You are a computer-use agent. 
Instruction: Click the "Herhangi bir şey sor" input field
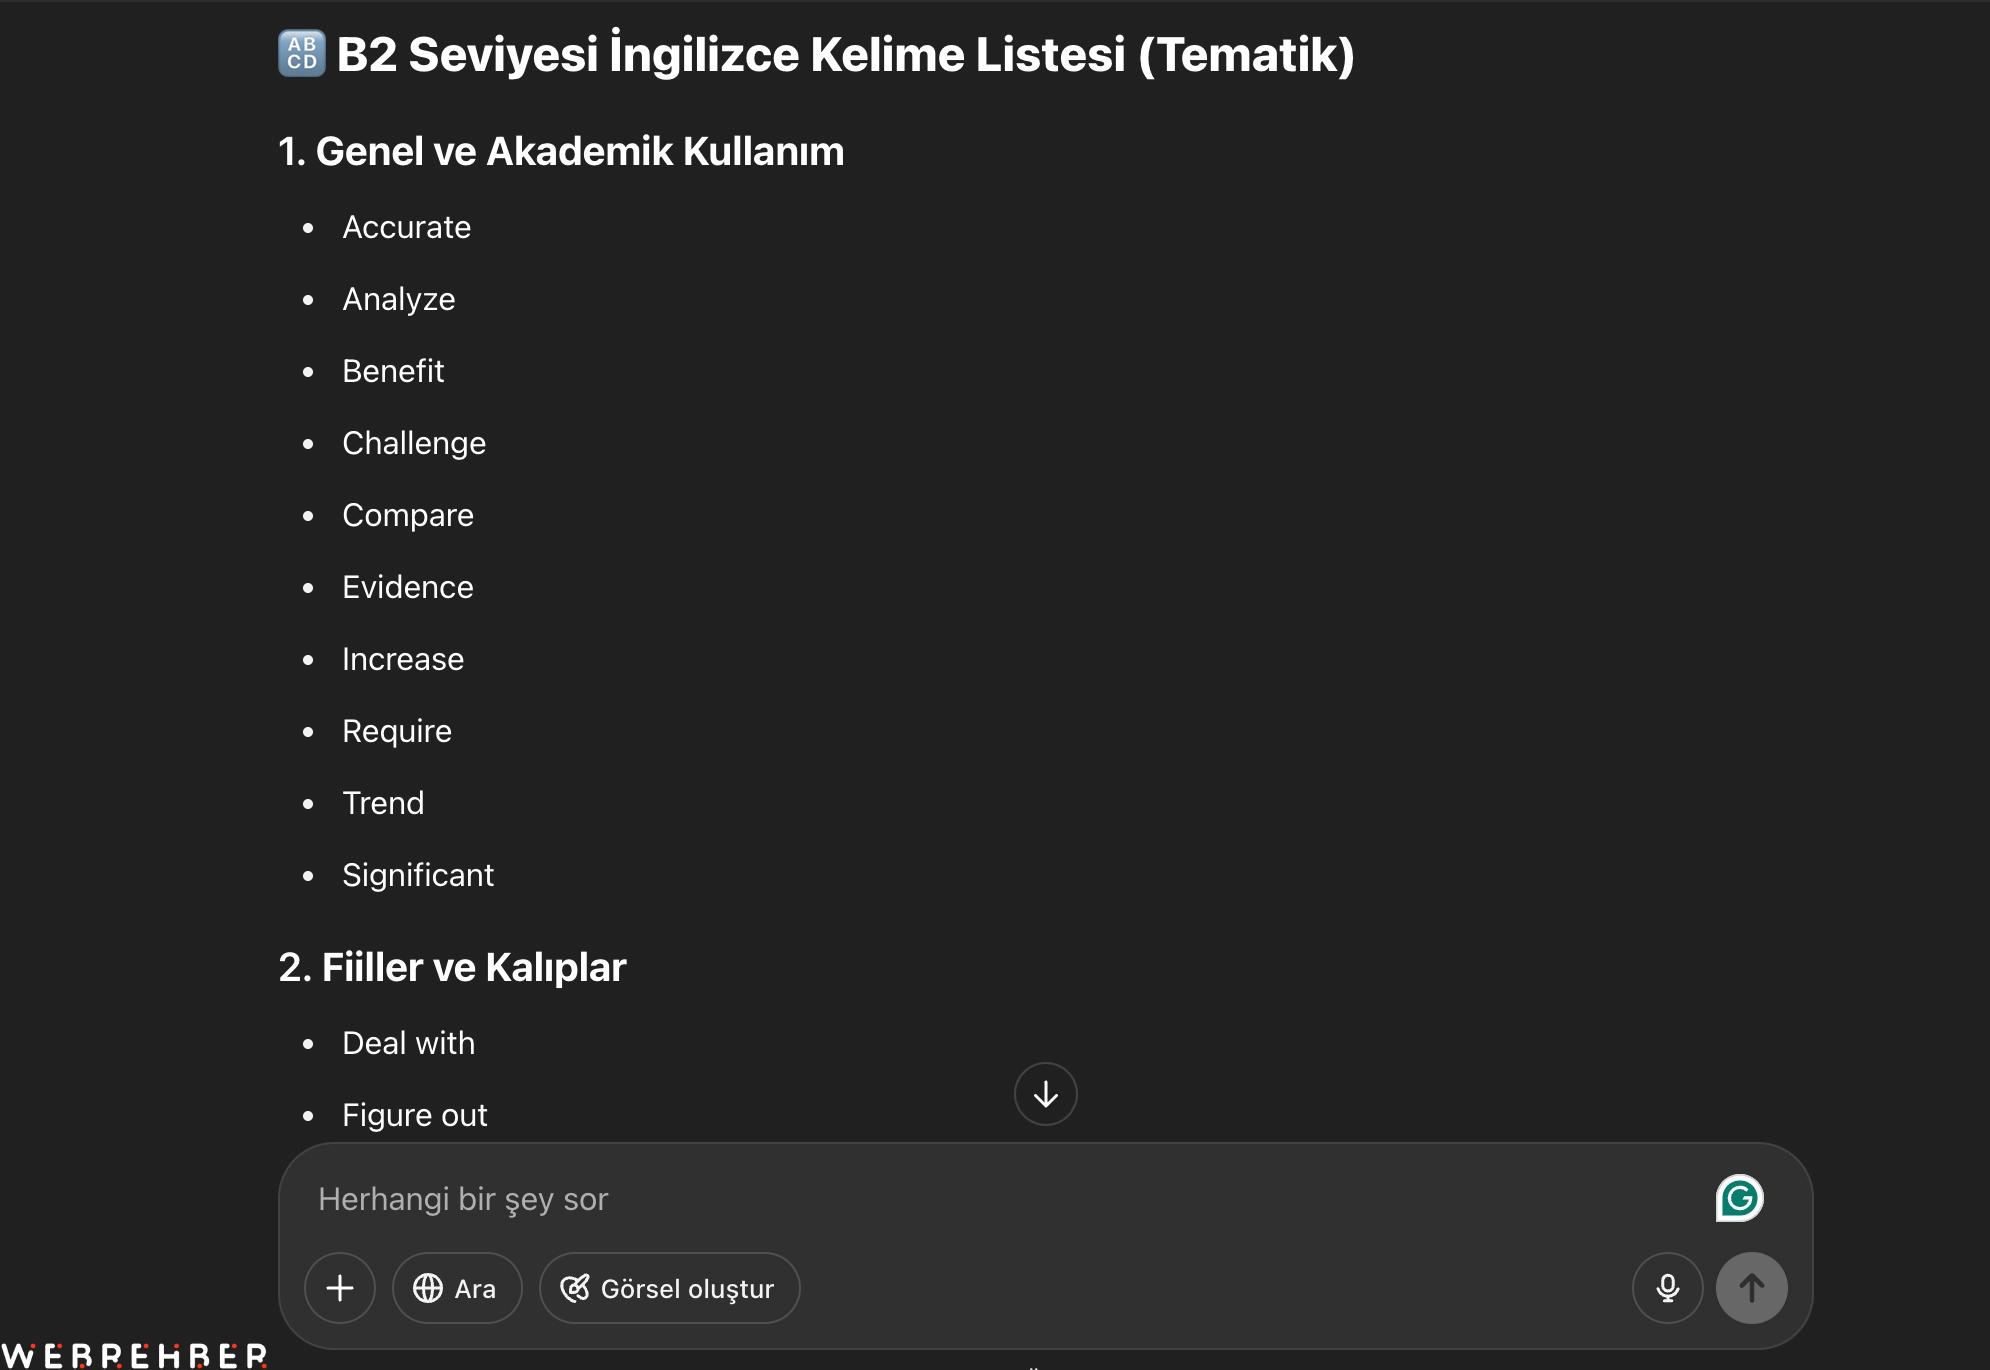(x=1000, y=1199)
